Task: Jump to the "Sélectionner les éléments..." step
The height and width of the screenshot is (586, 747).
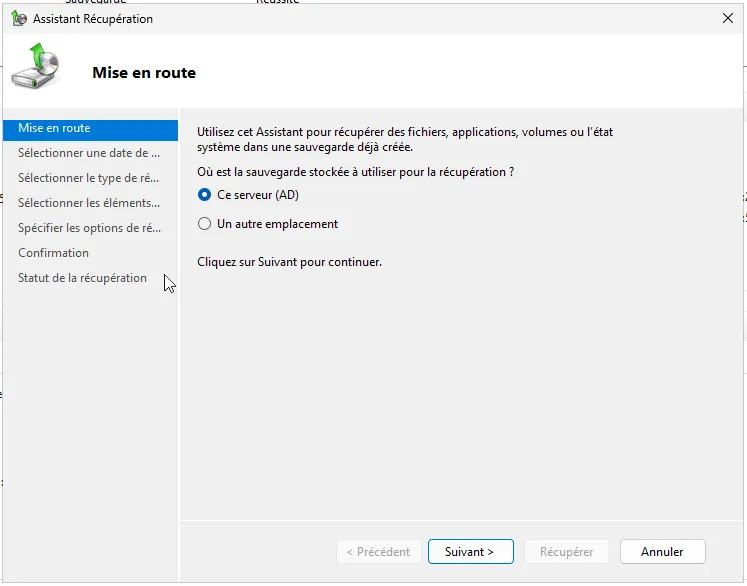Action: (x=88, y=203)
